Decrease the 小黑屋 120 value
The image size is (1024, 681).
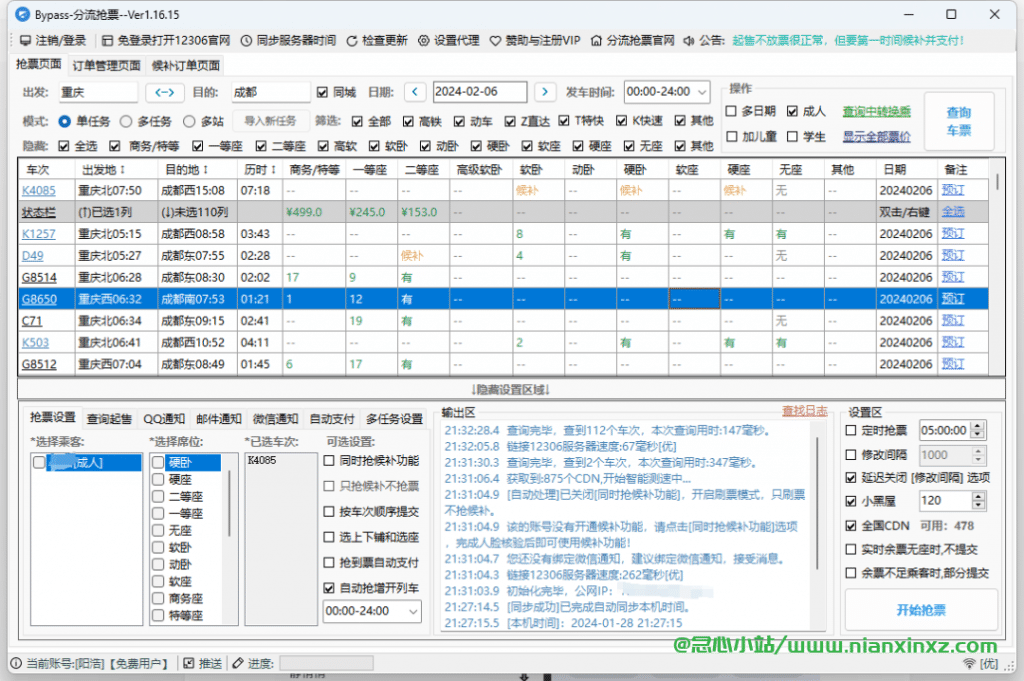coord(978,505)
